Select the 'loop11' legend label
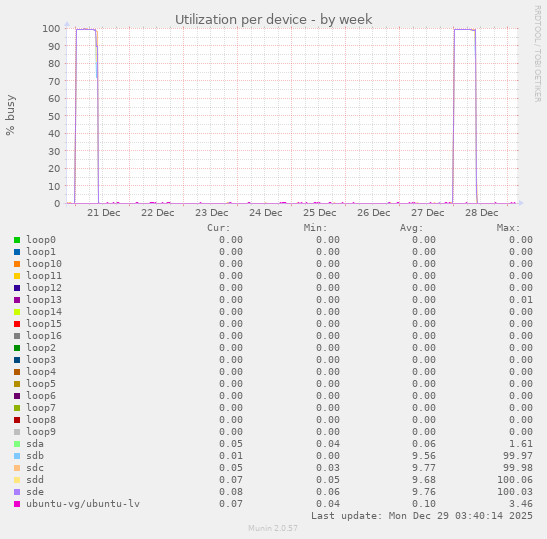The height and width of the screenshot is (539, 547). click(44, 276)
